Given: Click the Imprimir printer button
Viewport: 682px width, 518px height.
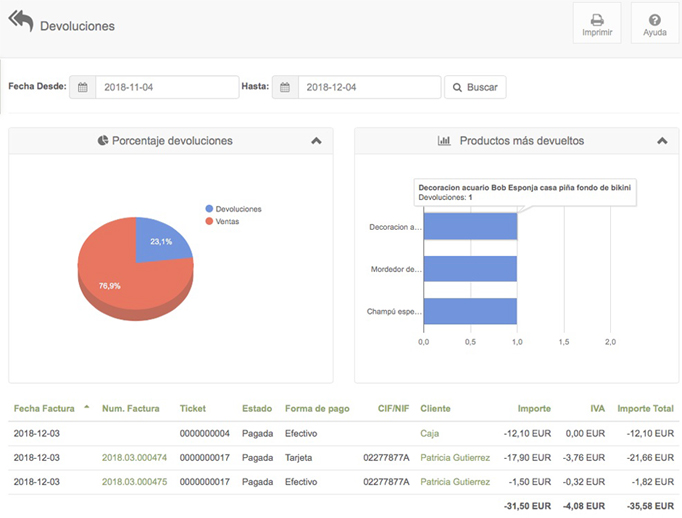Looking at the screenshot, I should [x=596, y=23].
